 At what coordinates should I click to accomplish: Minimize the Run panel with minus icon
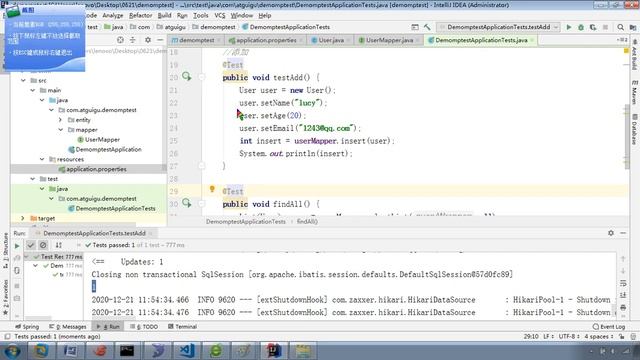[623, 233]
